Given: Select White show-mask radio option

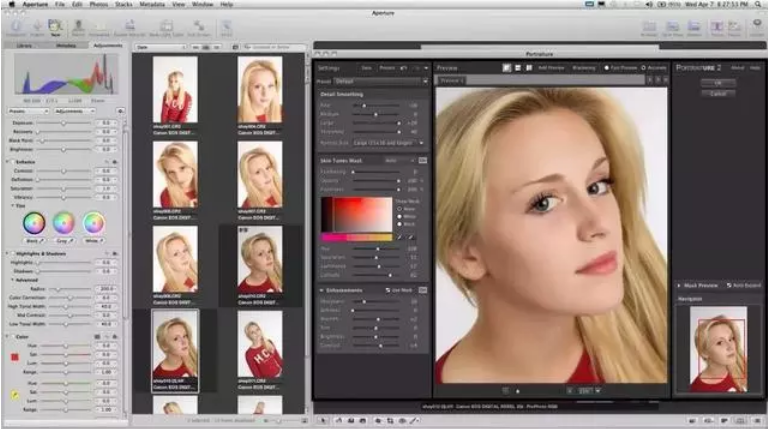Looking at the screenshot, I should coord(400,216).
